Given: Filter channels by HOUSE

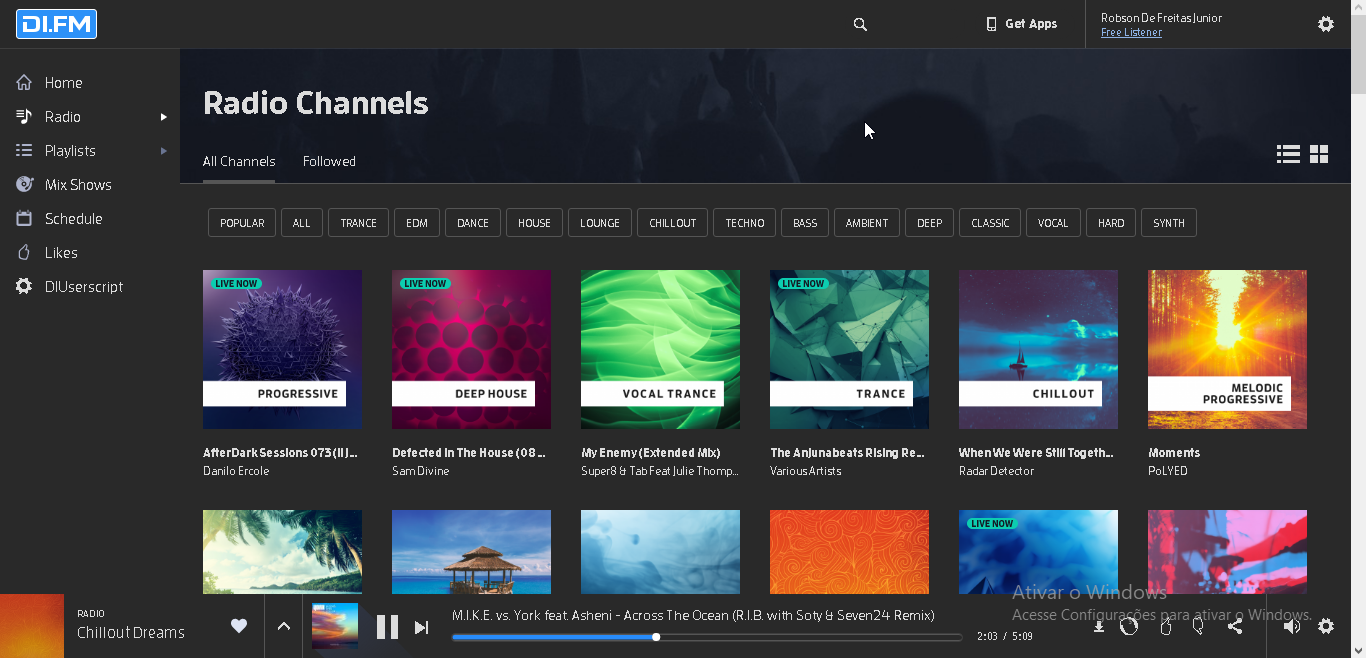Looking at the screenshot, I should [534, 223].
